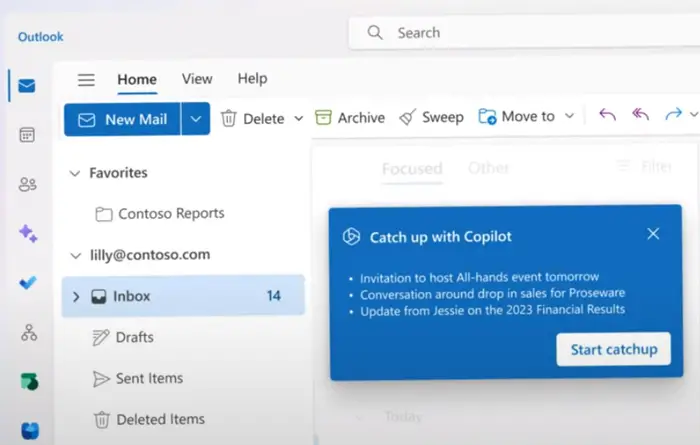Click 'Invitation to host All-hands event tomorrow'
700x445 pixels.
coord(479,277)
